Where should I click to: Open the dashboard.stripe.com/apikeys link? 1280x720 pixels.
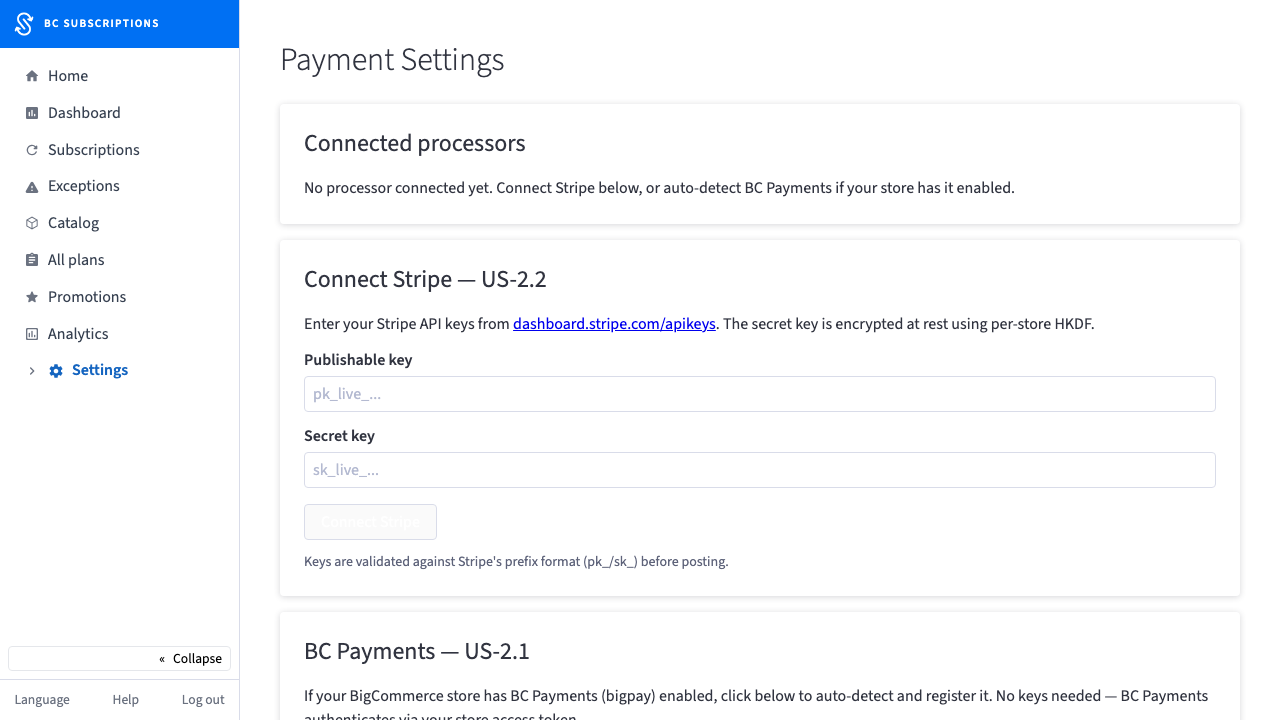click(614, 324)
